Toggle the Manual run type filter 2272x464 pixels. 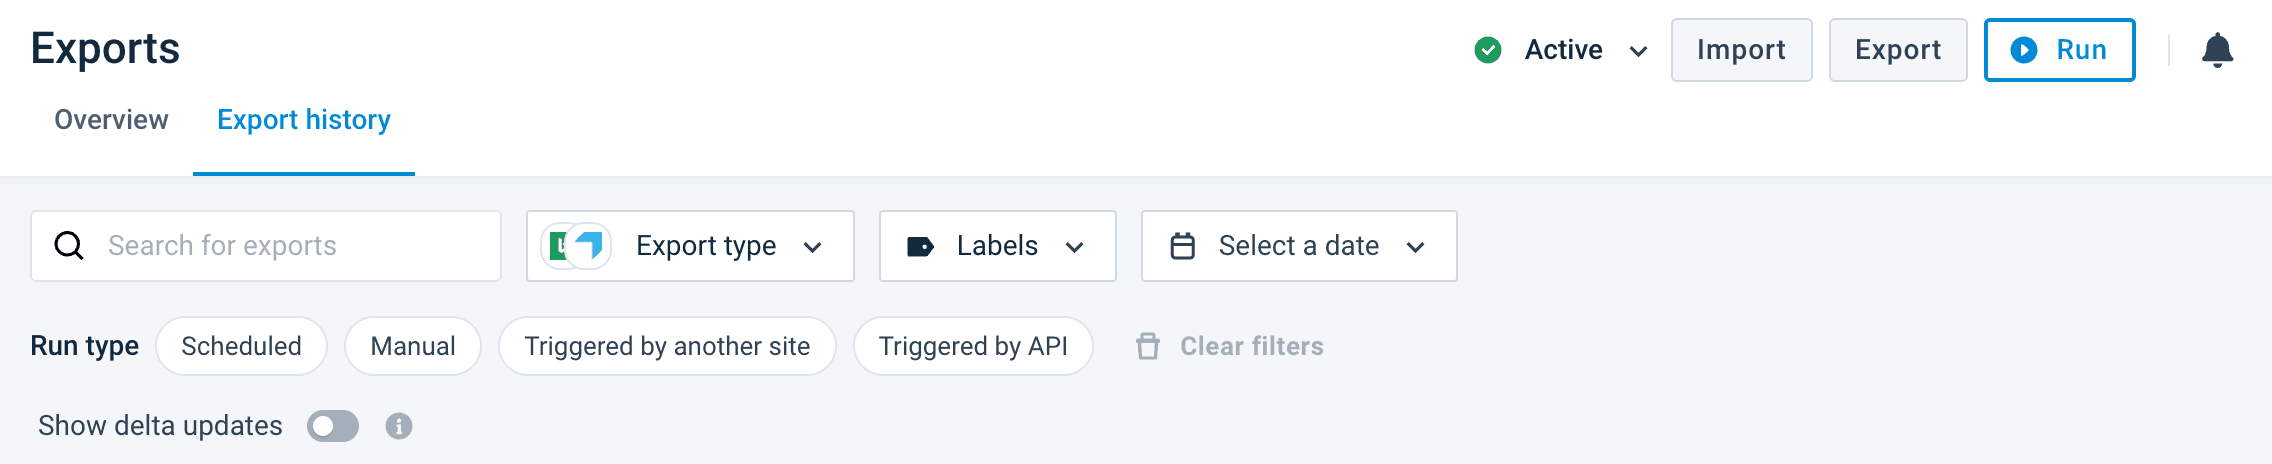[412, 346]
